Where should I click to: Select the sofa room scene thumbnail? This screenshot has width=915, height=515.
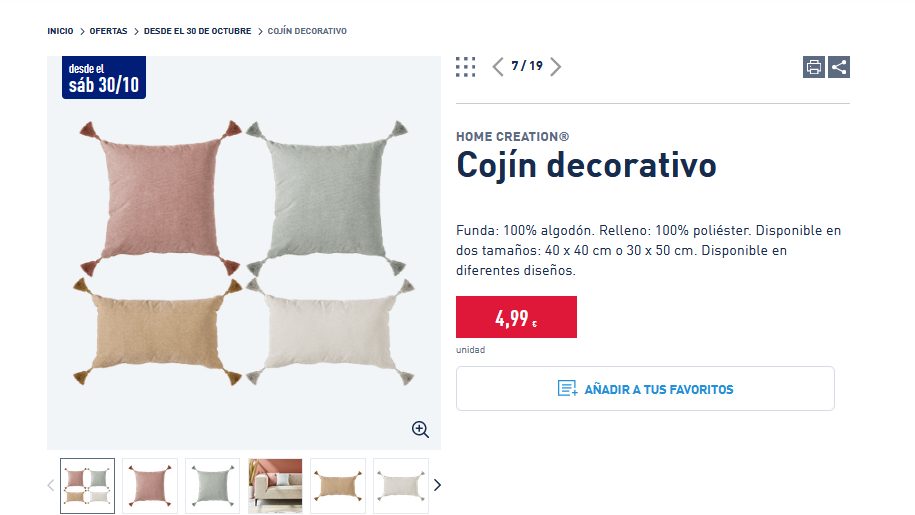click(275, 485)
